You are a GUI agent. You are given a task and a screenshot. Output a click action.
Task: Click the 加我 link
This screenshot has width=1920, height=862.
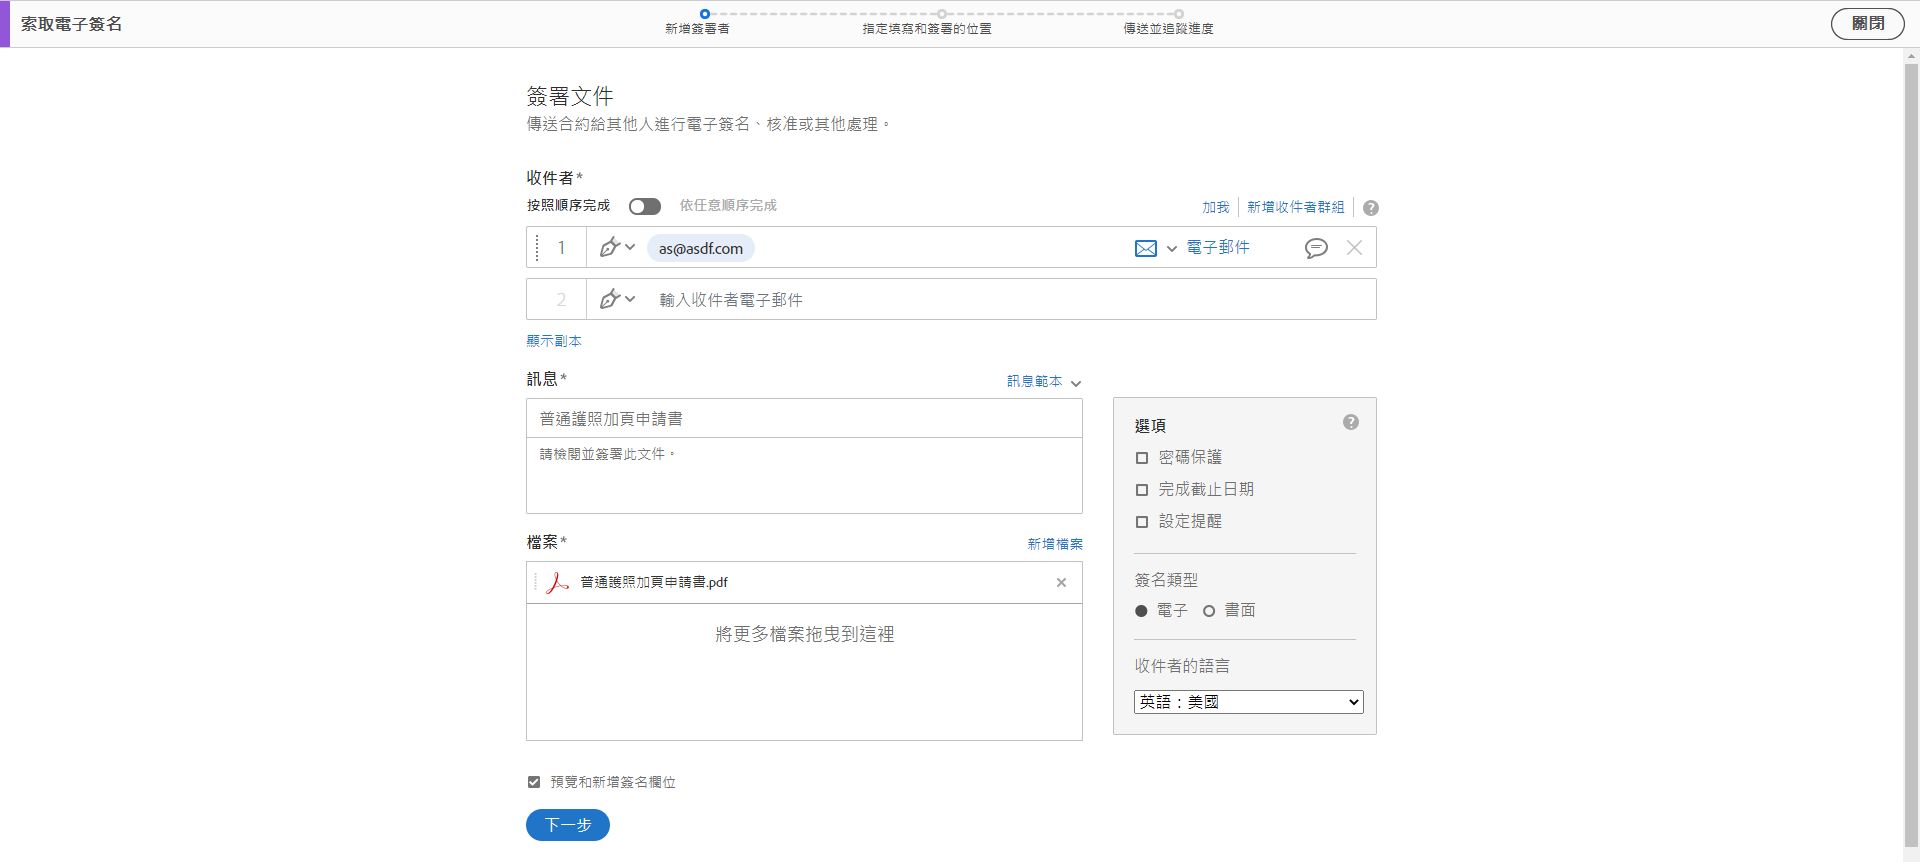[1215, 207]
